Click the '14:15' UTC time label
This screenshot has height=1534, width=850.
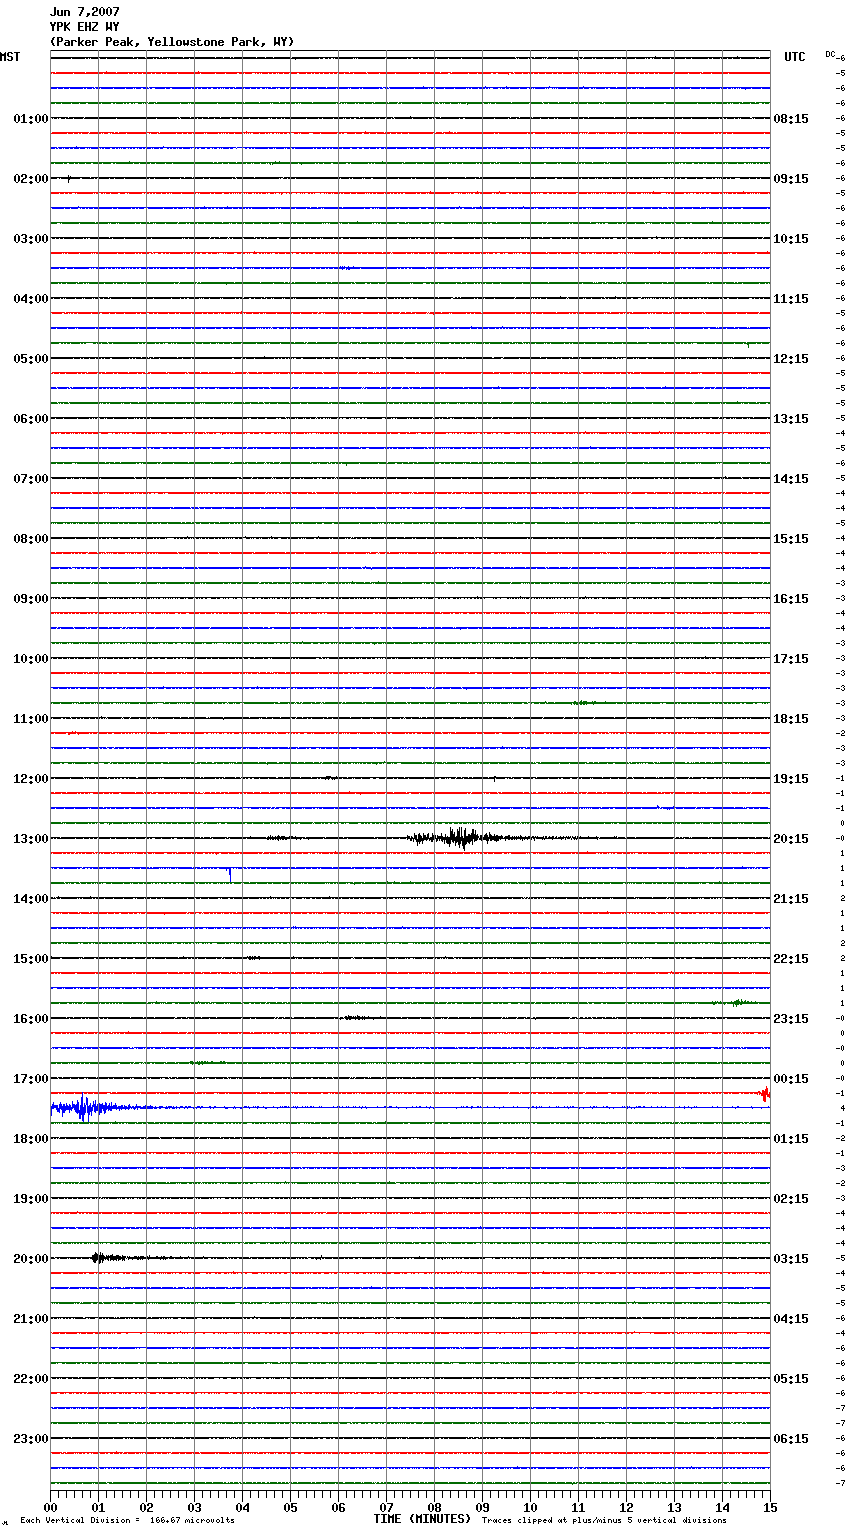(791, 479)
